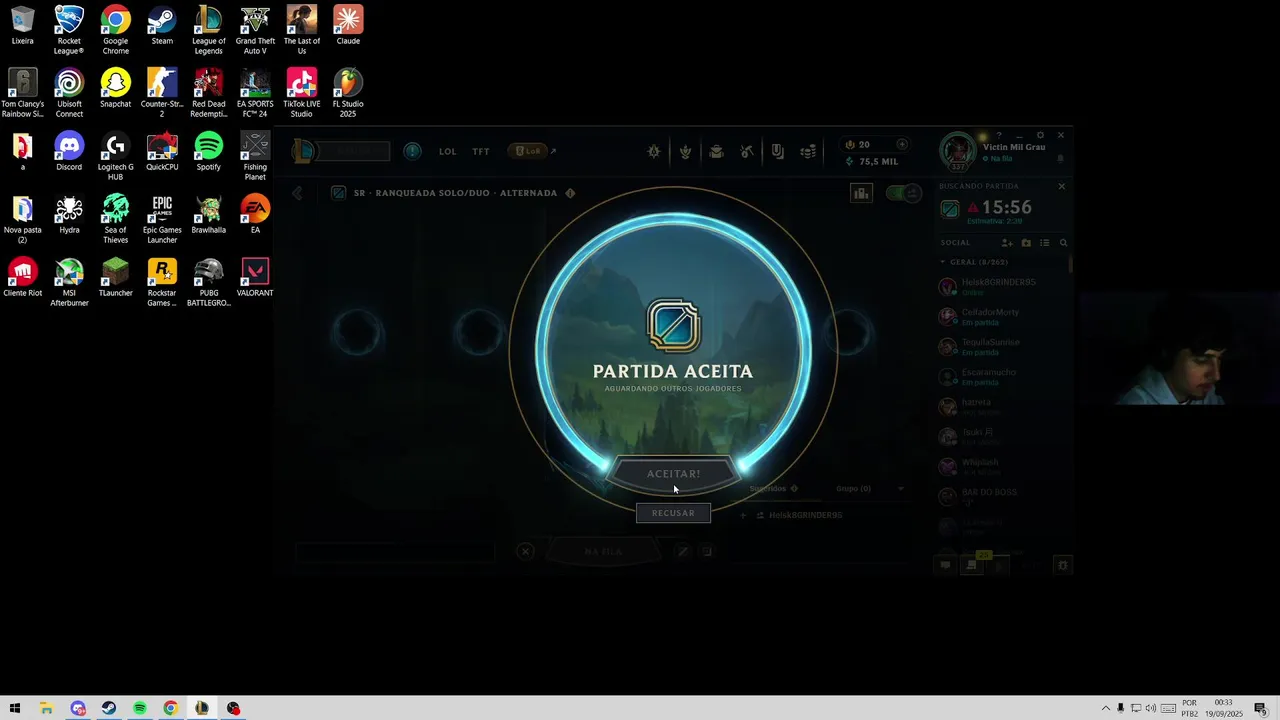Add a friend with the Social plus icon

coord(1007,243)
